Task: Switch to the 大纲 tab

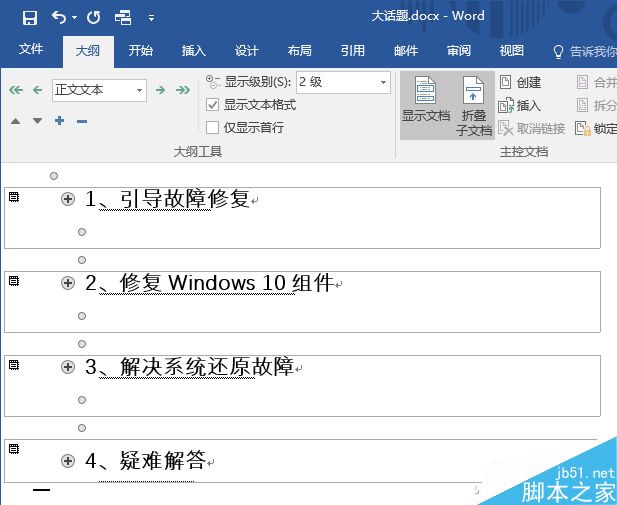Action: (x=88, y=51)
